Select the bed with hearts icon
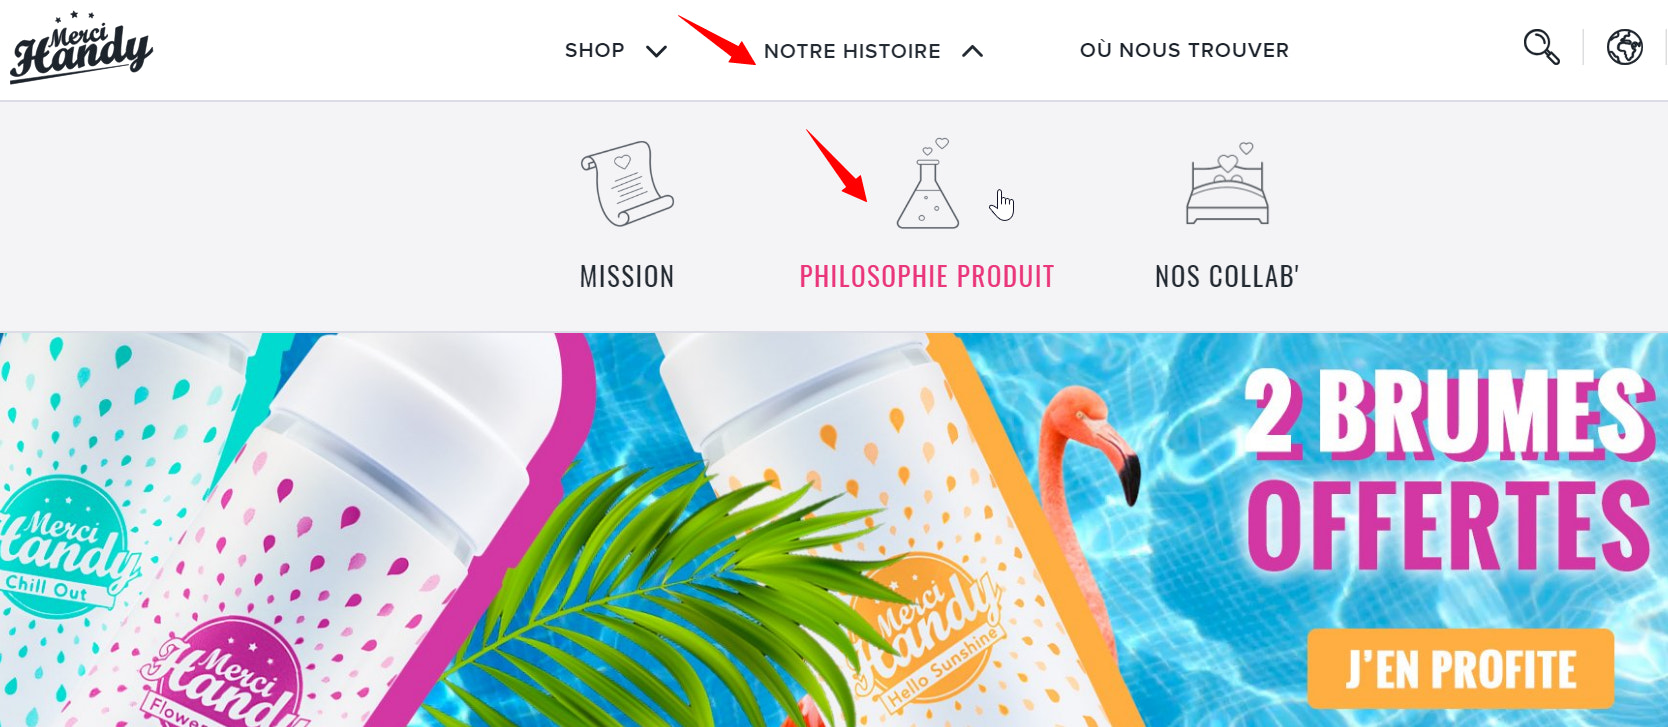Image resolution: width=1668 pixels, height=727 pixels. (x=1227, y=184)
